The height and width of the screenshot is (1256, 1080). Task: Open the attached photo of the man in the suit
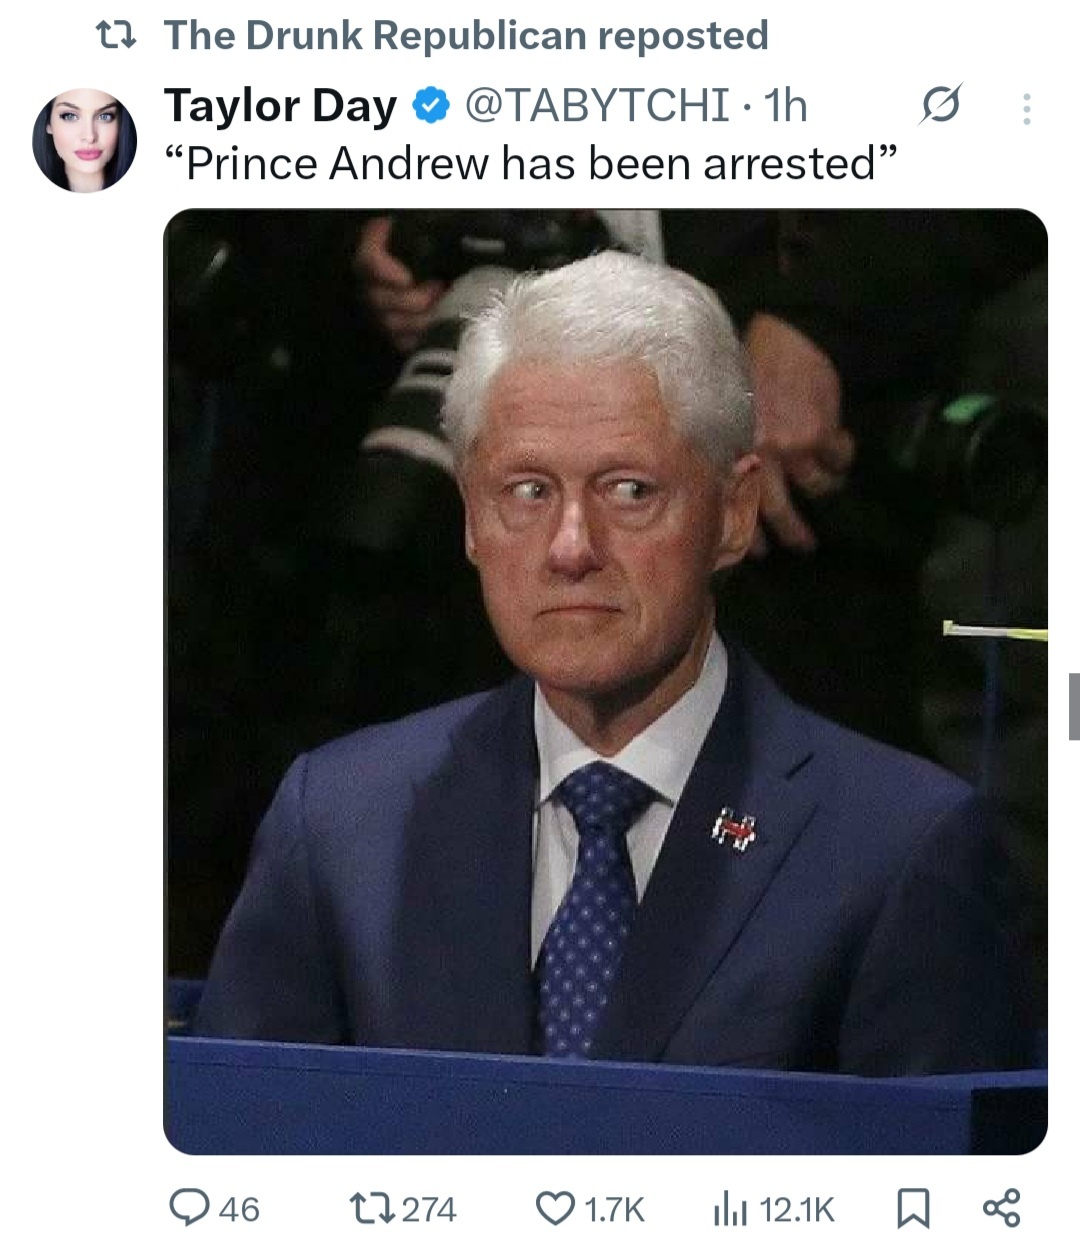605,680
